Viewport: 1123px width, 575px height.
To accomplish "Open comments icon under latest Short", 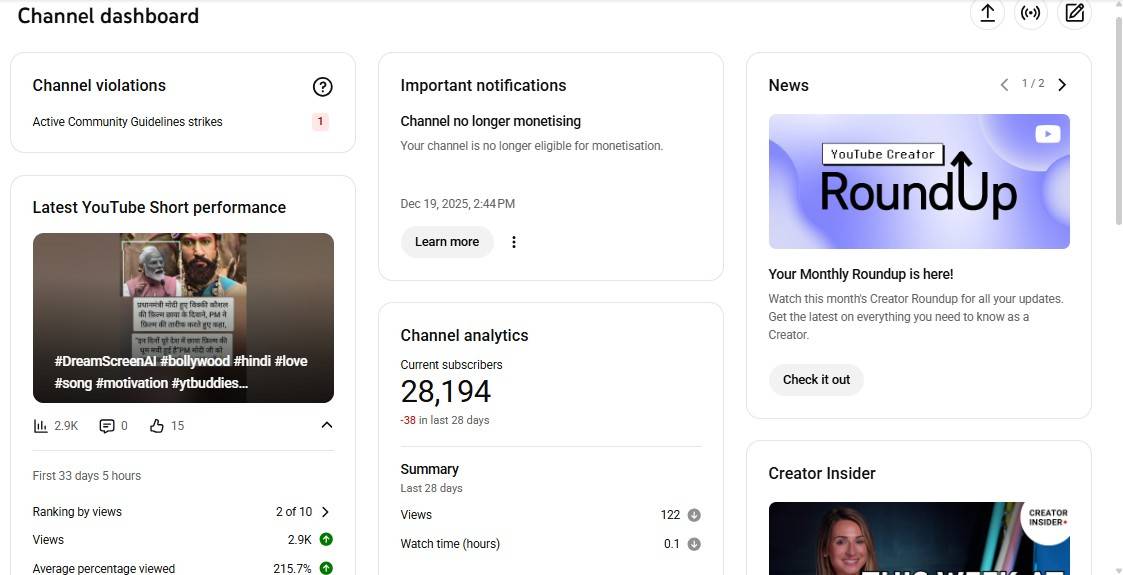I will [x=107, y=426].
